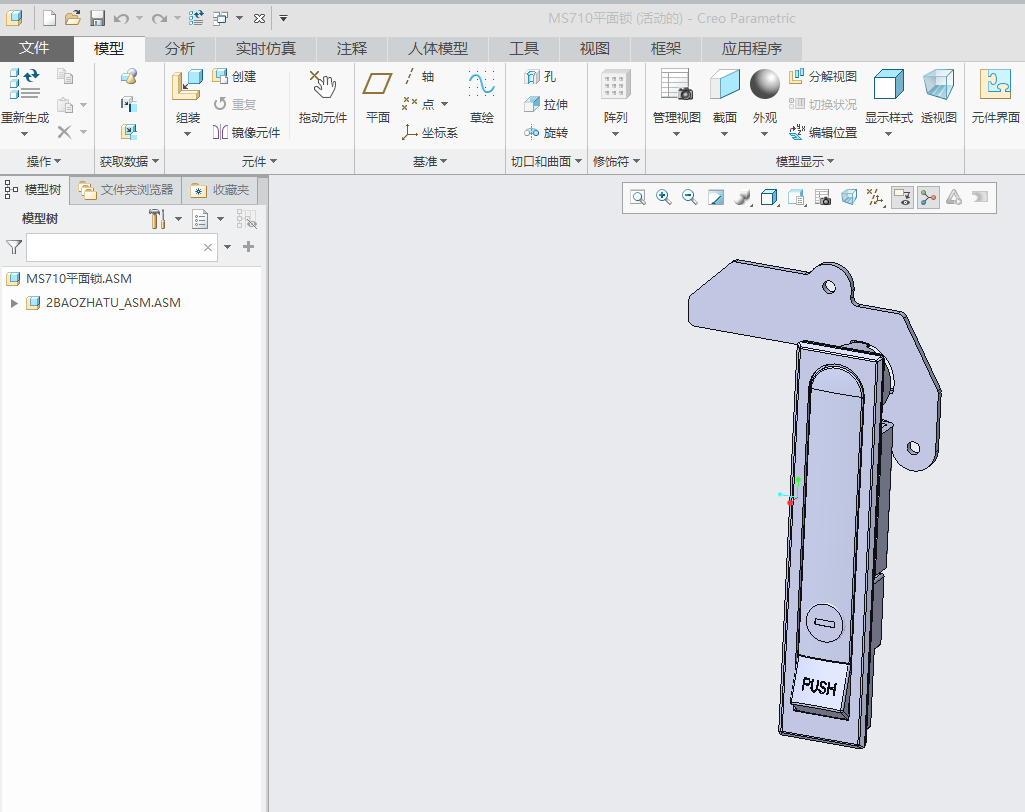
Task: Expand the 获取数据 group dropdown
Action: (x=129, y=161)
